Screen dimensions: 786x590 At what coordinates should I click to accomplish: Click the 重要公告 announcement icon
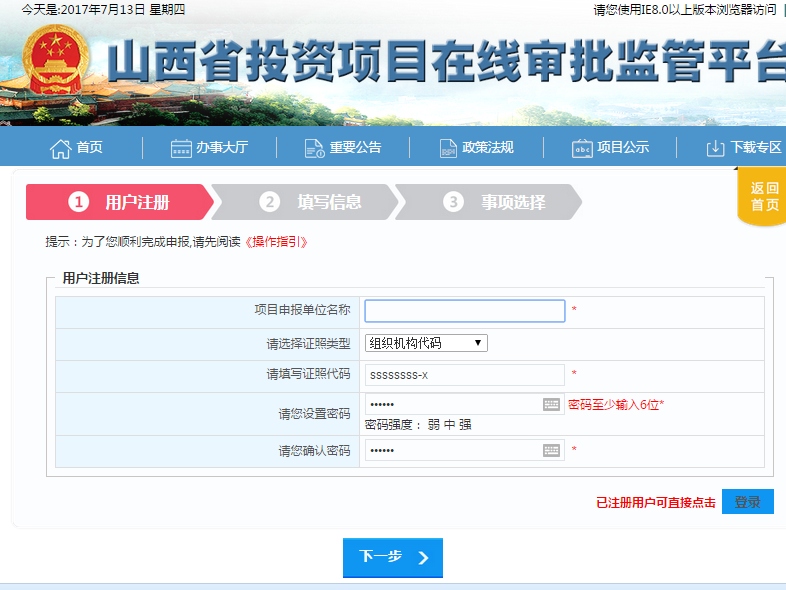314,148
